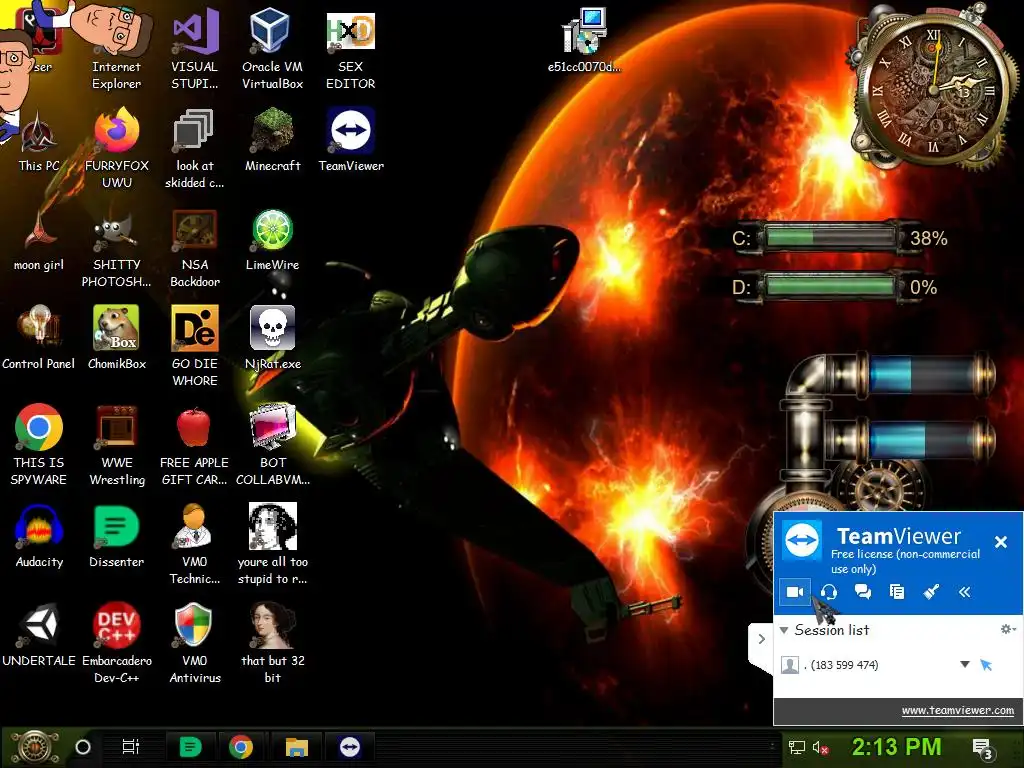Open the 2:13 PM taskbar clock
Screen dimensions: 1024x768
pos(896,746)
